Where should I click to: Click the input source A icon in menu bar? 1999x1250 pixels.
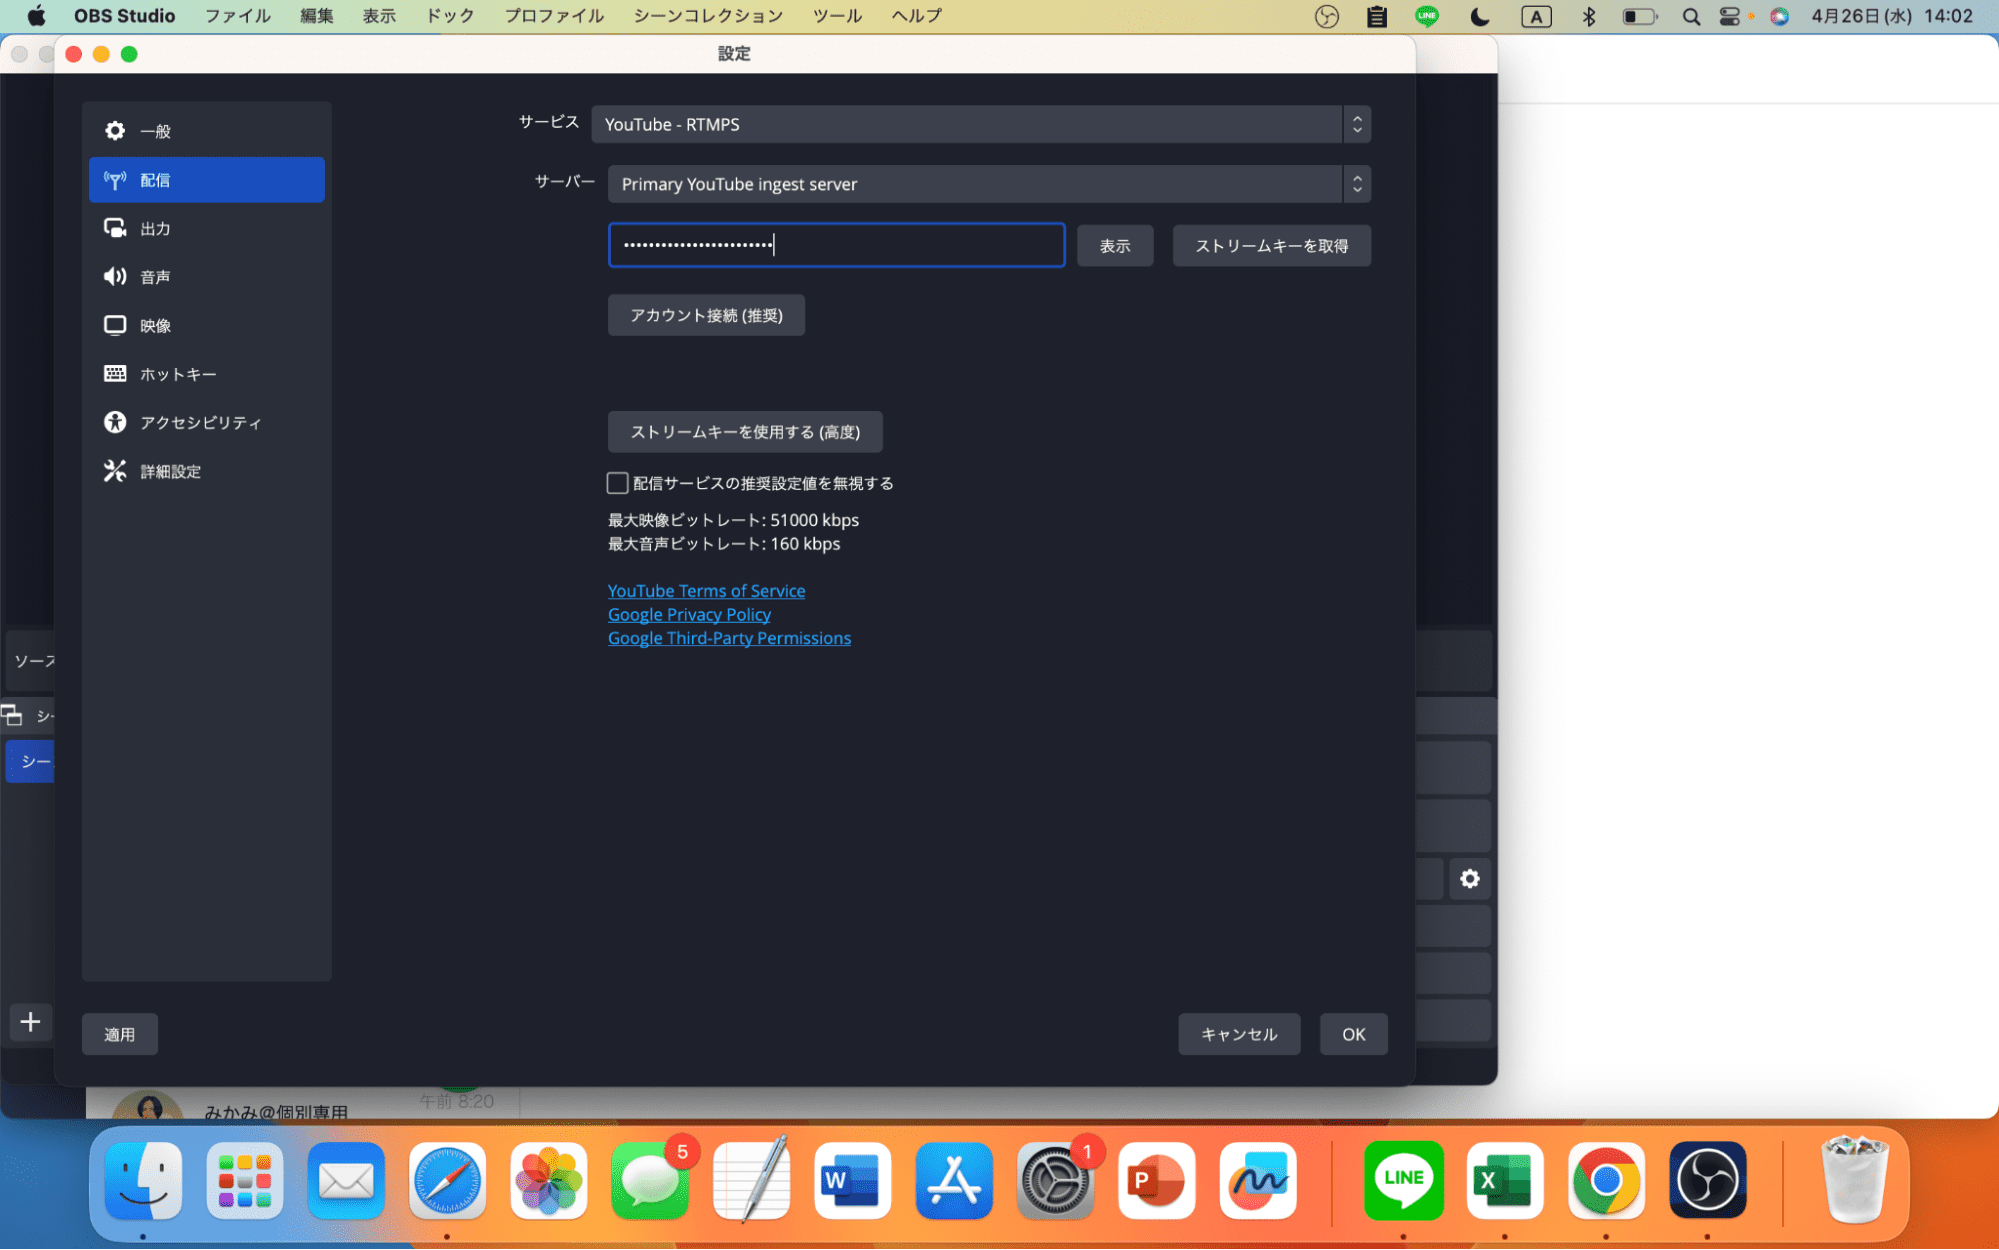coord(1536,16)
